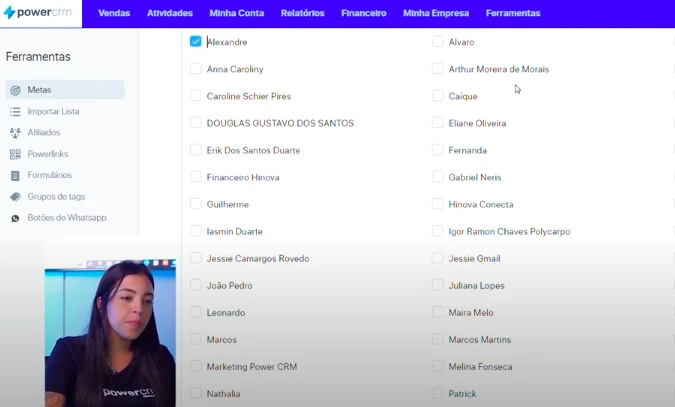Check the Patrick checkbox
This screenshot has width=675, height=407.
437,393
